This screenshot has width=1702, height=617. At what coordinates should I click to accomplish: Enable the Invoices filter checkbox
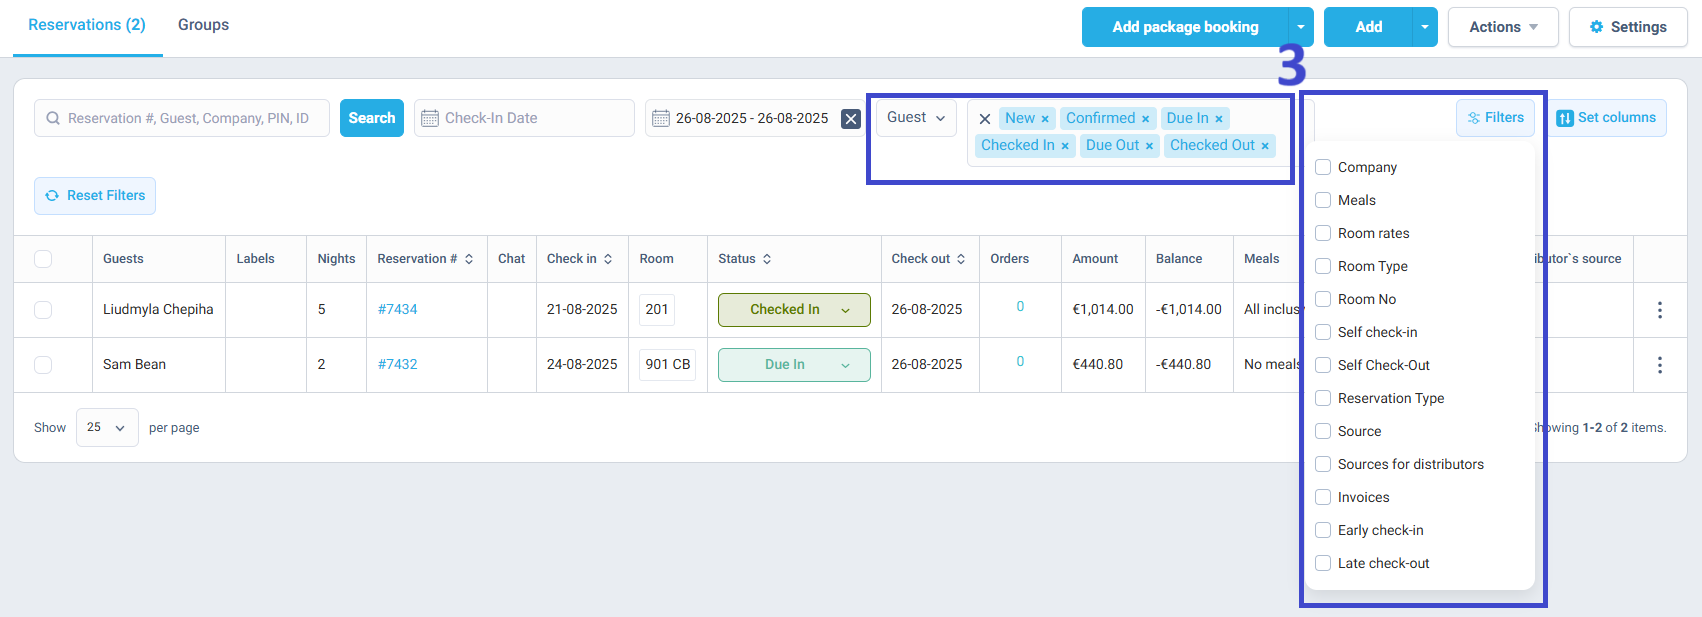(x=1323, y=497)
